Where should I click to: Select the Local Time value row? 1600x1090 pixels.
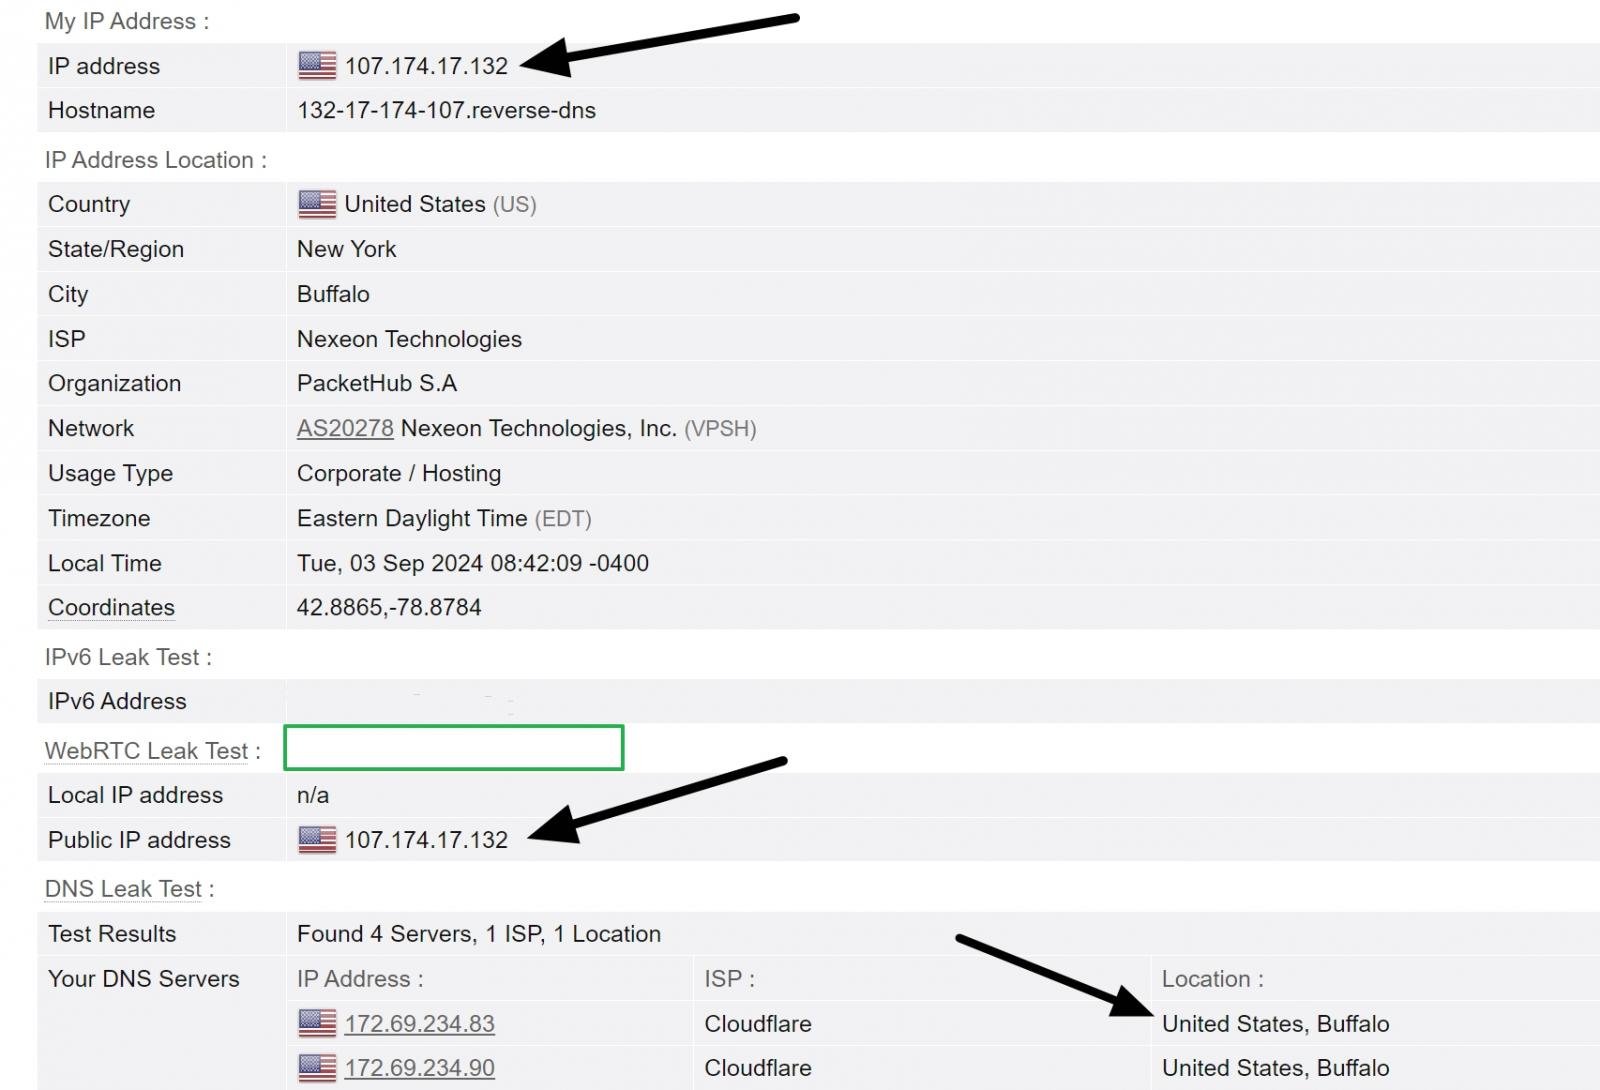pos(472,563)
